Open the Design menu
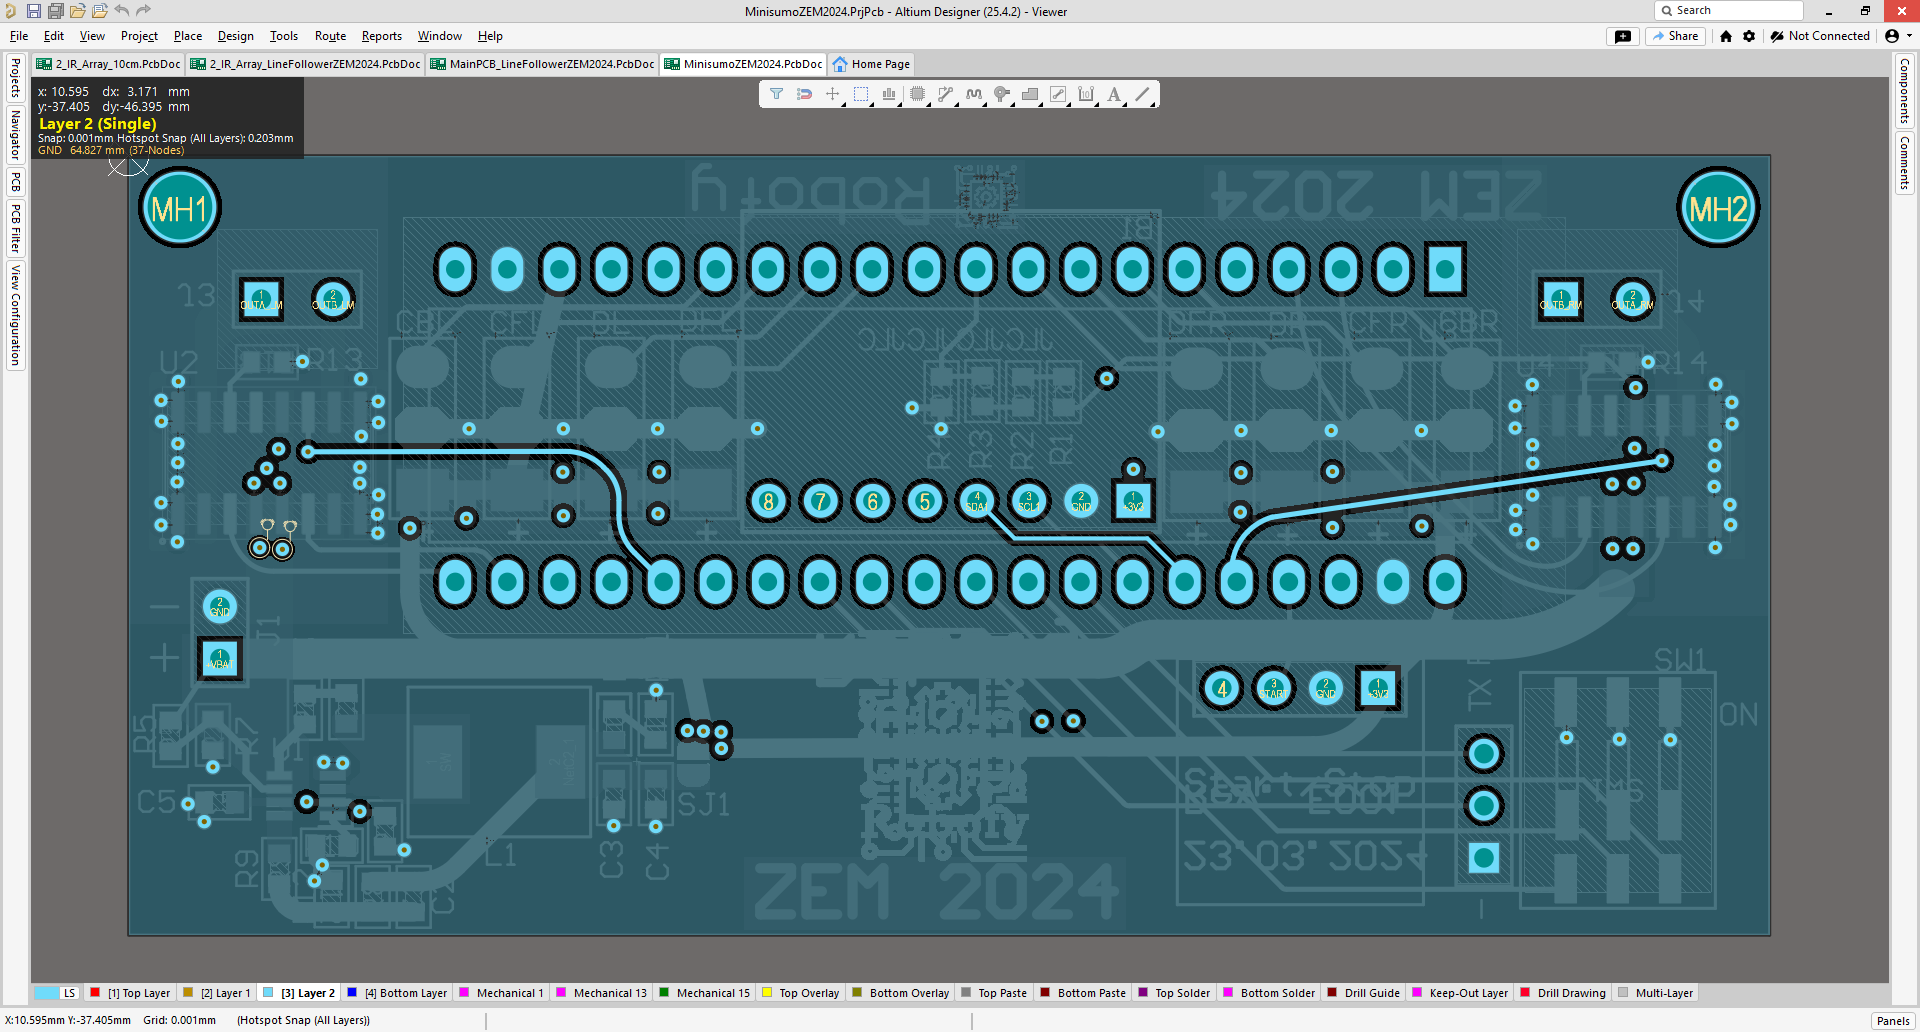This screenshot has width=1920, height=1032. click(x=235, y=36)
